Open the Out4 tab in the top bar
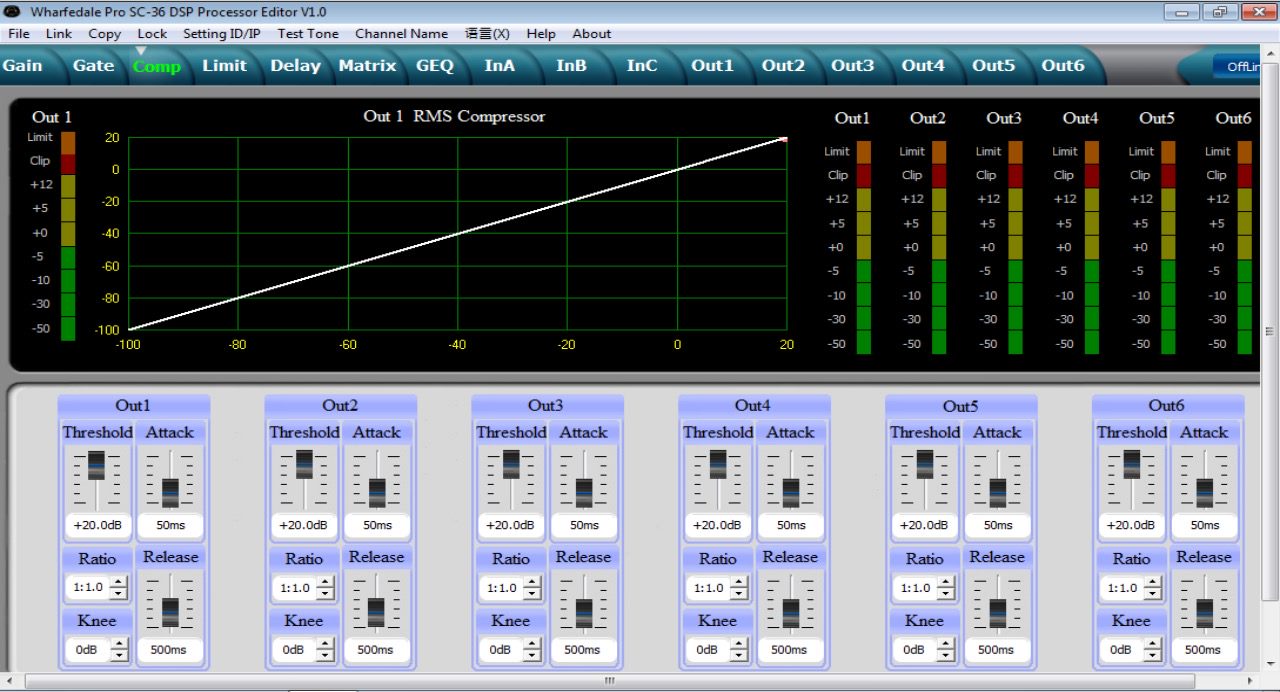 (x=923, y=65)
